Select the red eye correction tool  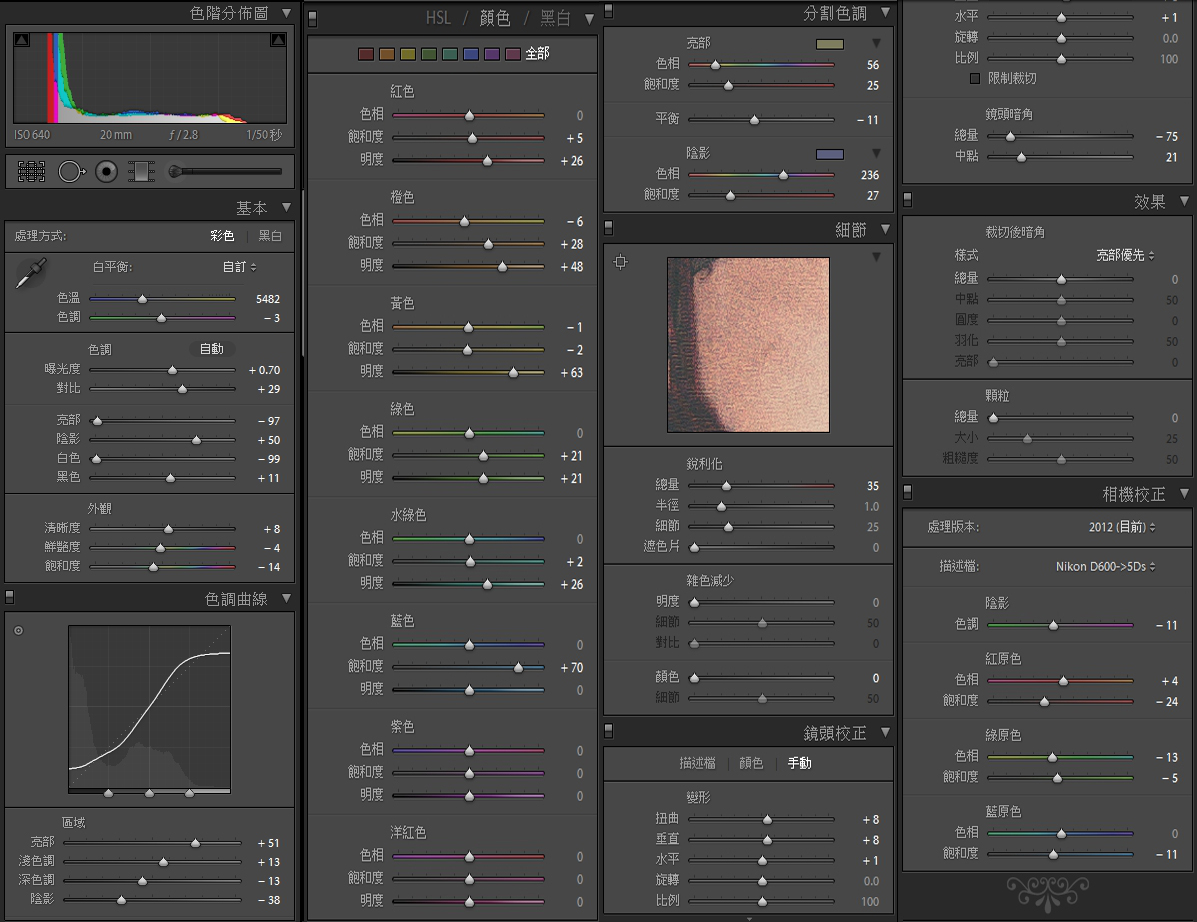[106, 172]
